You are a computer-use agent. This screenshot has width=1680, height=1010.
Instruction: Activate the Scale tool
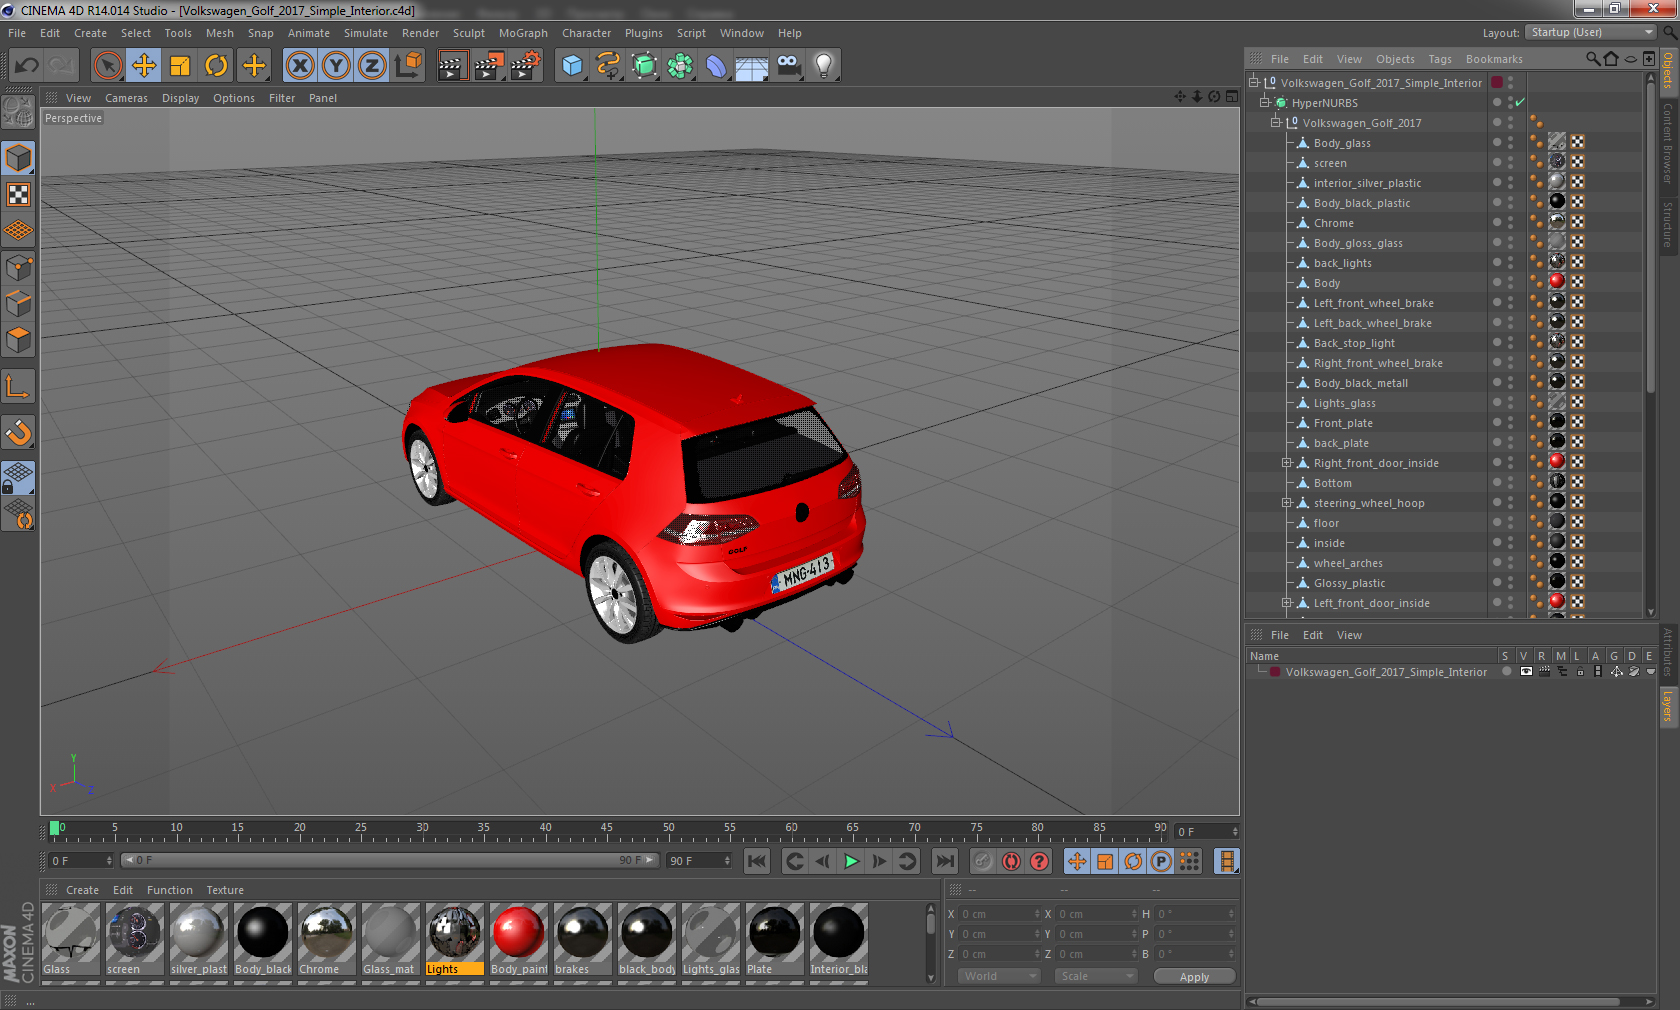coord(180,66)
